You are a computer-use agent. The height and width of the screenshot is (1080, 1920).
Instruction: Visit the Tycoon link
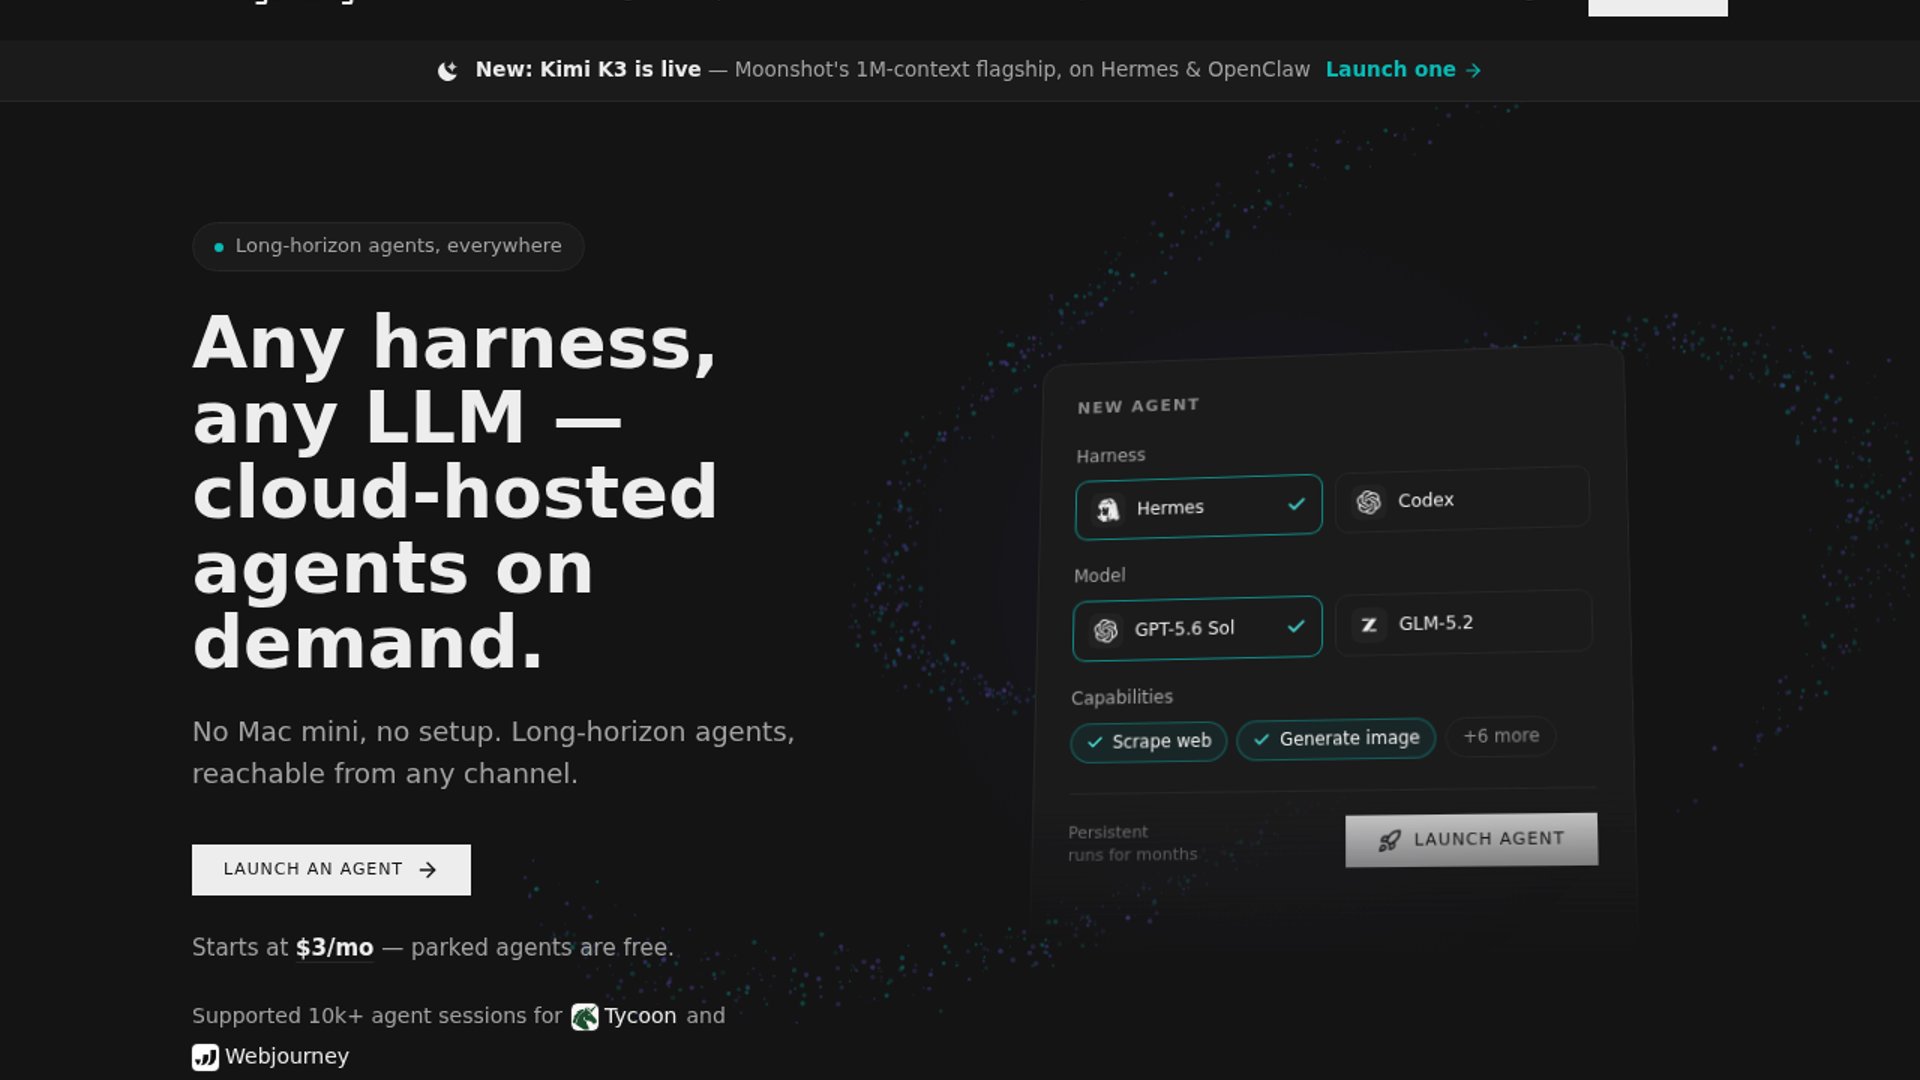click(640, 1016)
